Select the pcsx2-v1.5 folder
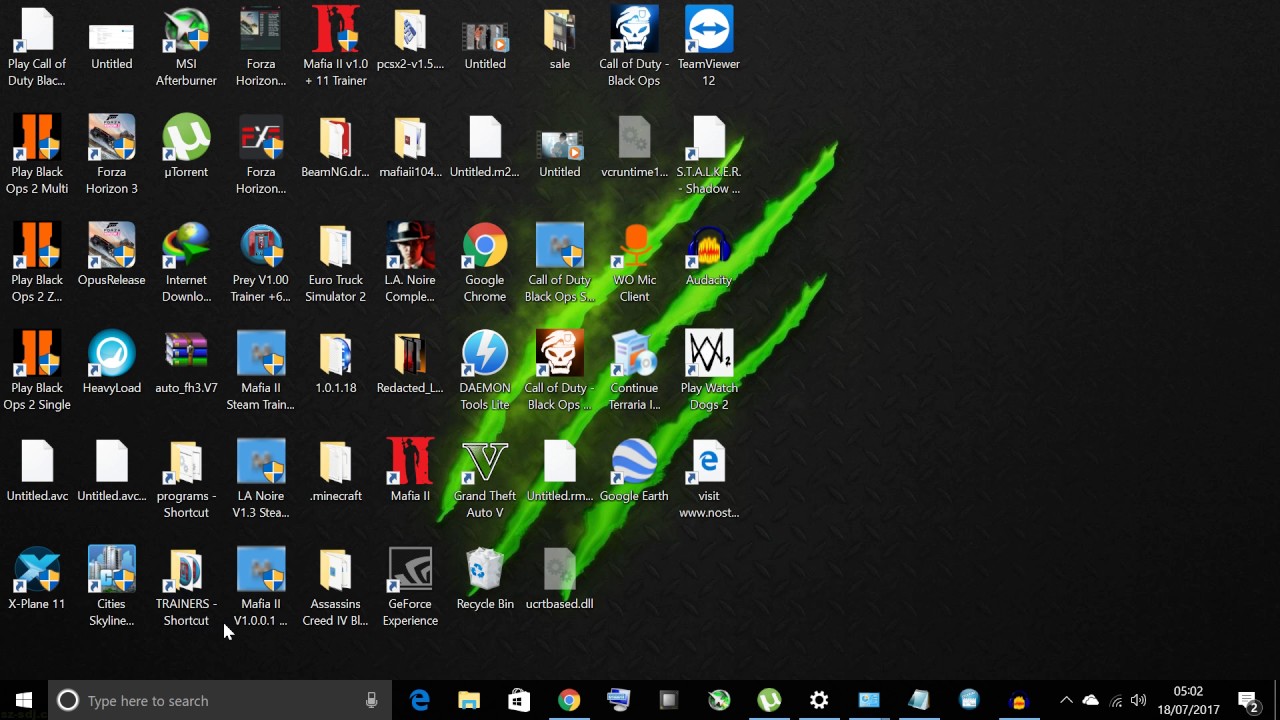This screenshot has height=720, width=1280. click(410, 38)
